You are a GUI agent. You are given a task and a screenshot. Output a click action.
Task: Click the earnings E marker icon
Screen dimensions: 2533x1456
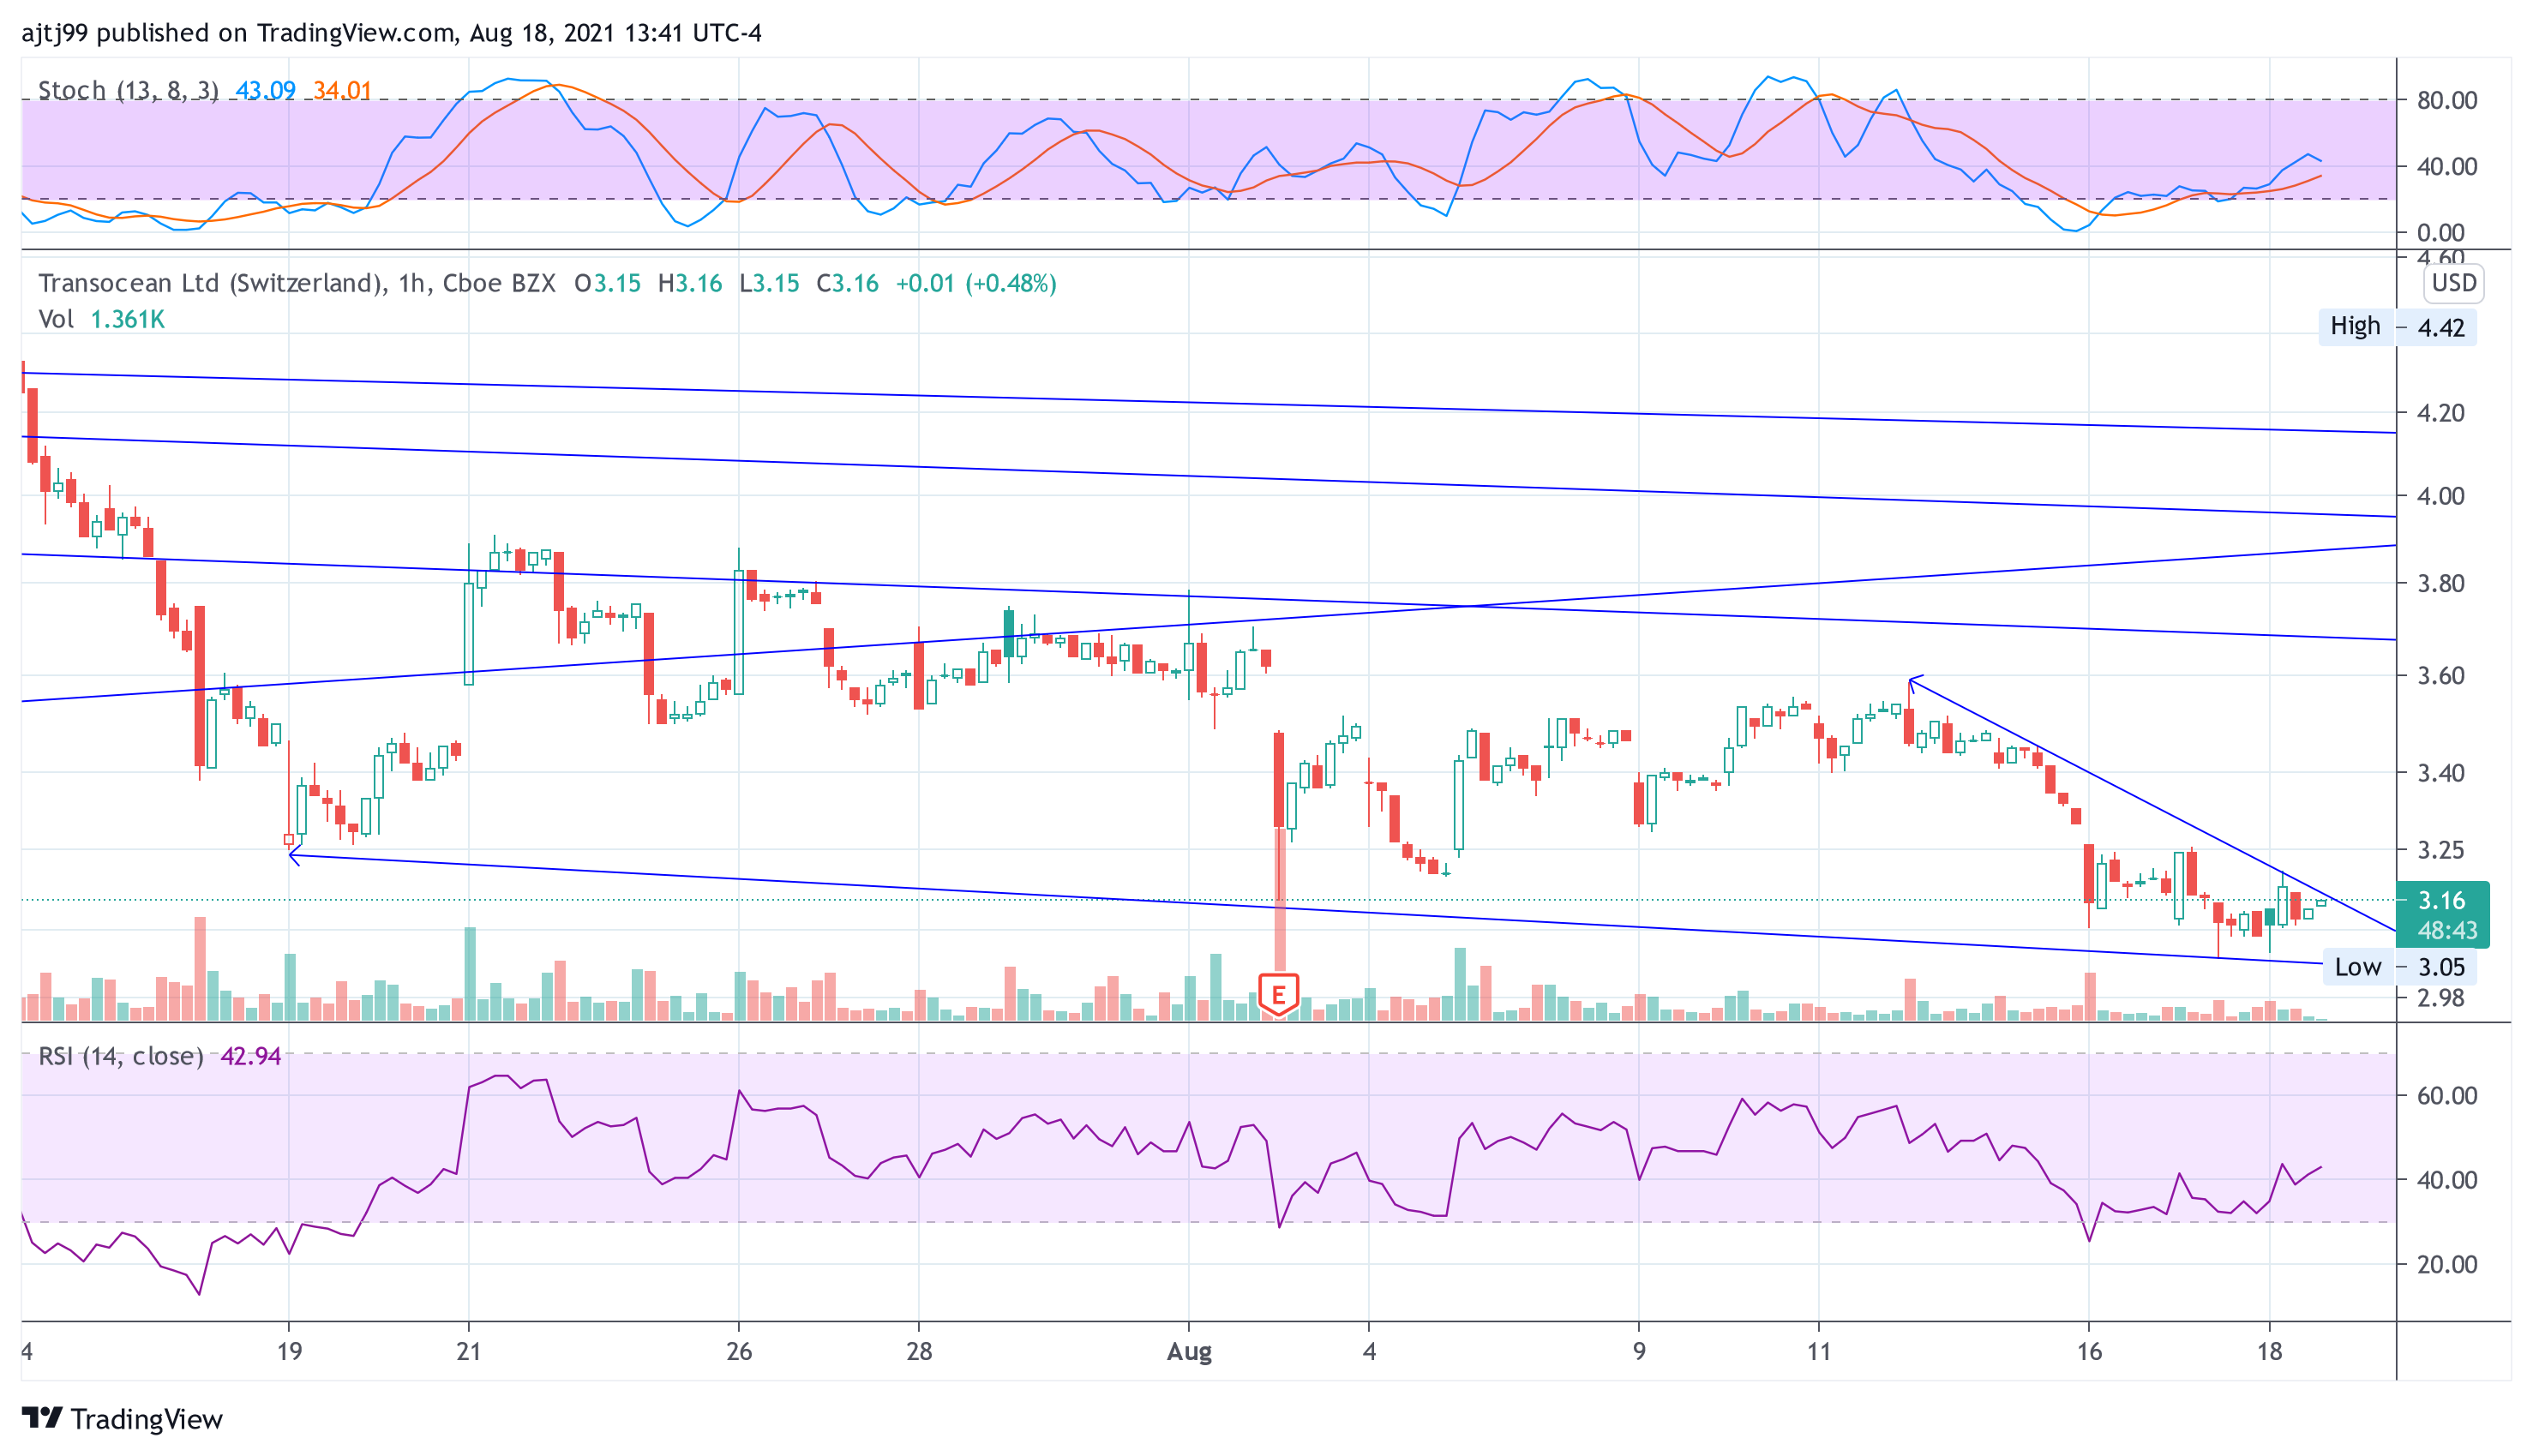[x=1277, y=994]
